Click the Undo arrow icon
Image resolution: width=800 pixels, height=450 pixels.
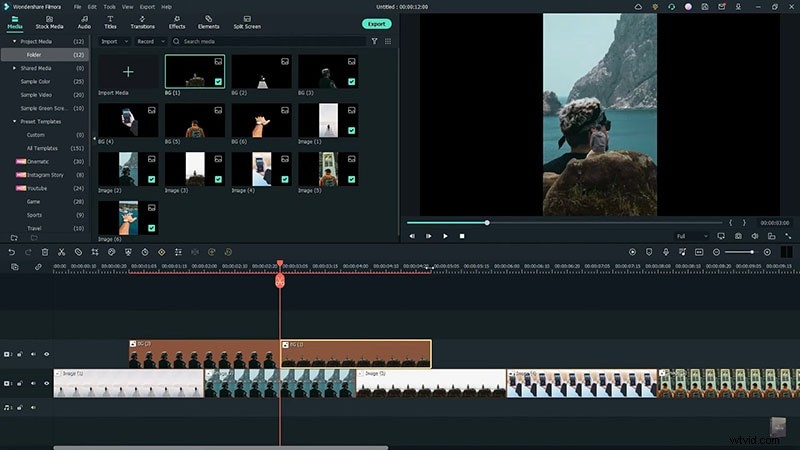pyautogui.click(x=11, y=252)
